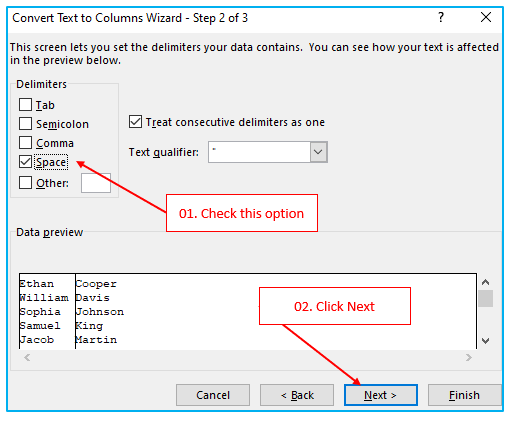
Task: Click the Cancel button
Action: 213,395
